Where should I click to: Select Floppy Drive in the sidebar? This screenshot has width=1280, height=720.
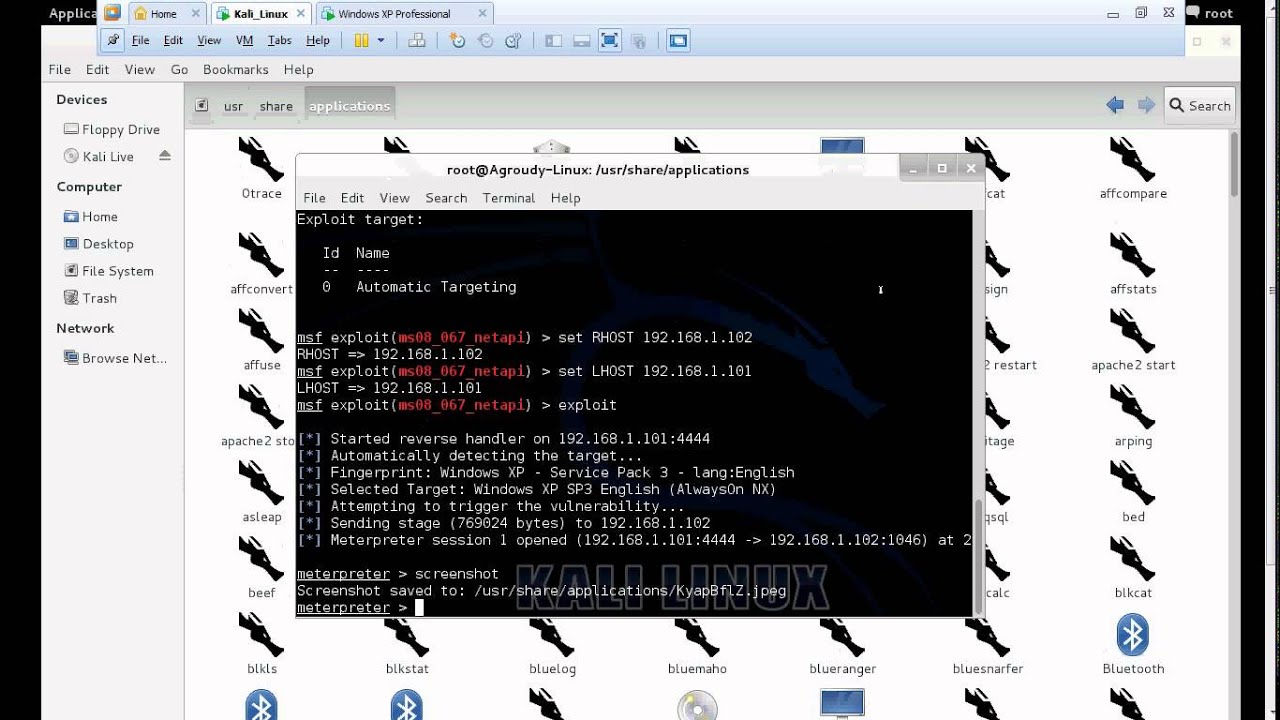pyautogui.click(x=112, y=129)
